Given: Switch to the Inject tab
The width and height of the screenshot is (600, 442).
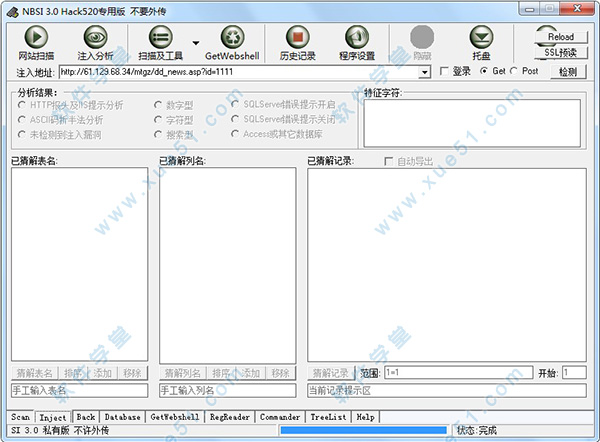Looking at the screenshot, I should click(53, 418).
